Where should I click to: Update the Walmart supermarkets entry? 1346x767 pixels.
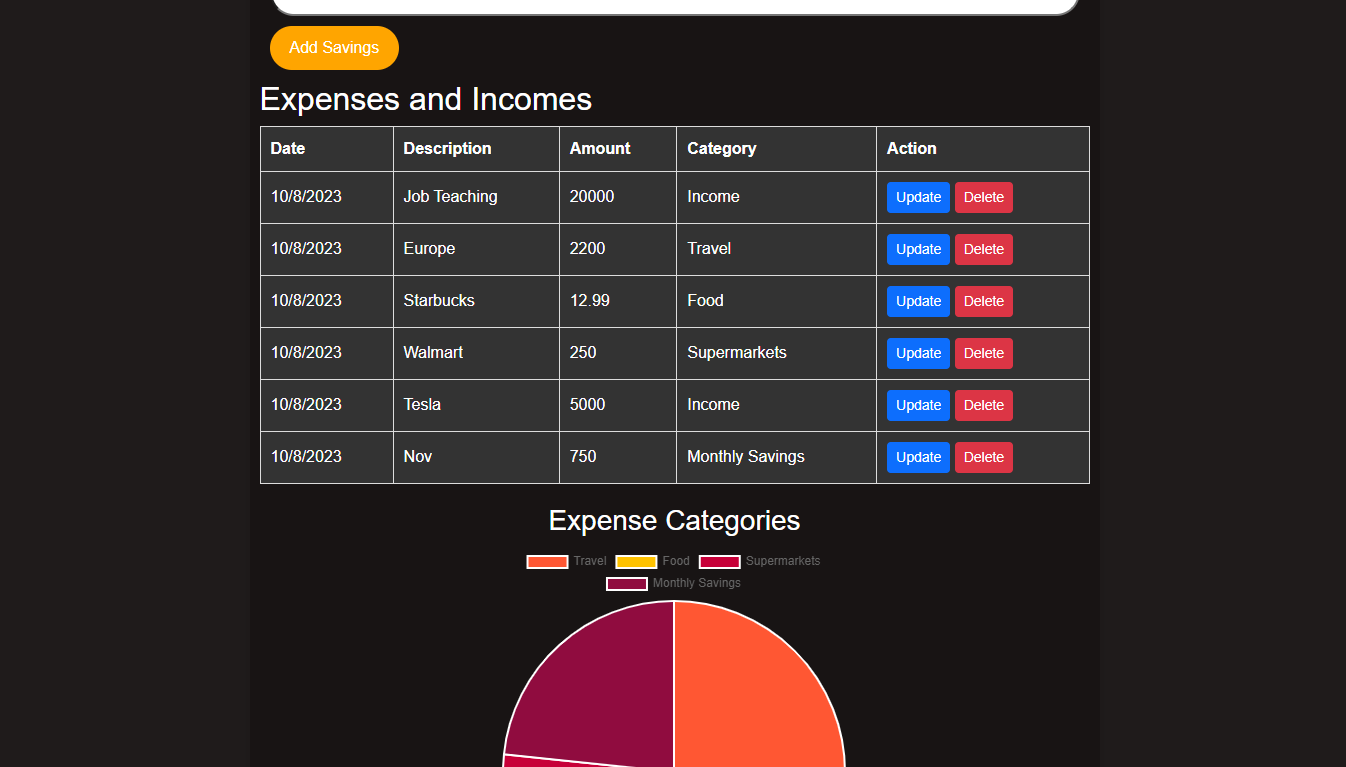point(917,353)
